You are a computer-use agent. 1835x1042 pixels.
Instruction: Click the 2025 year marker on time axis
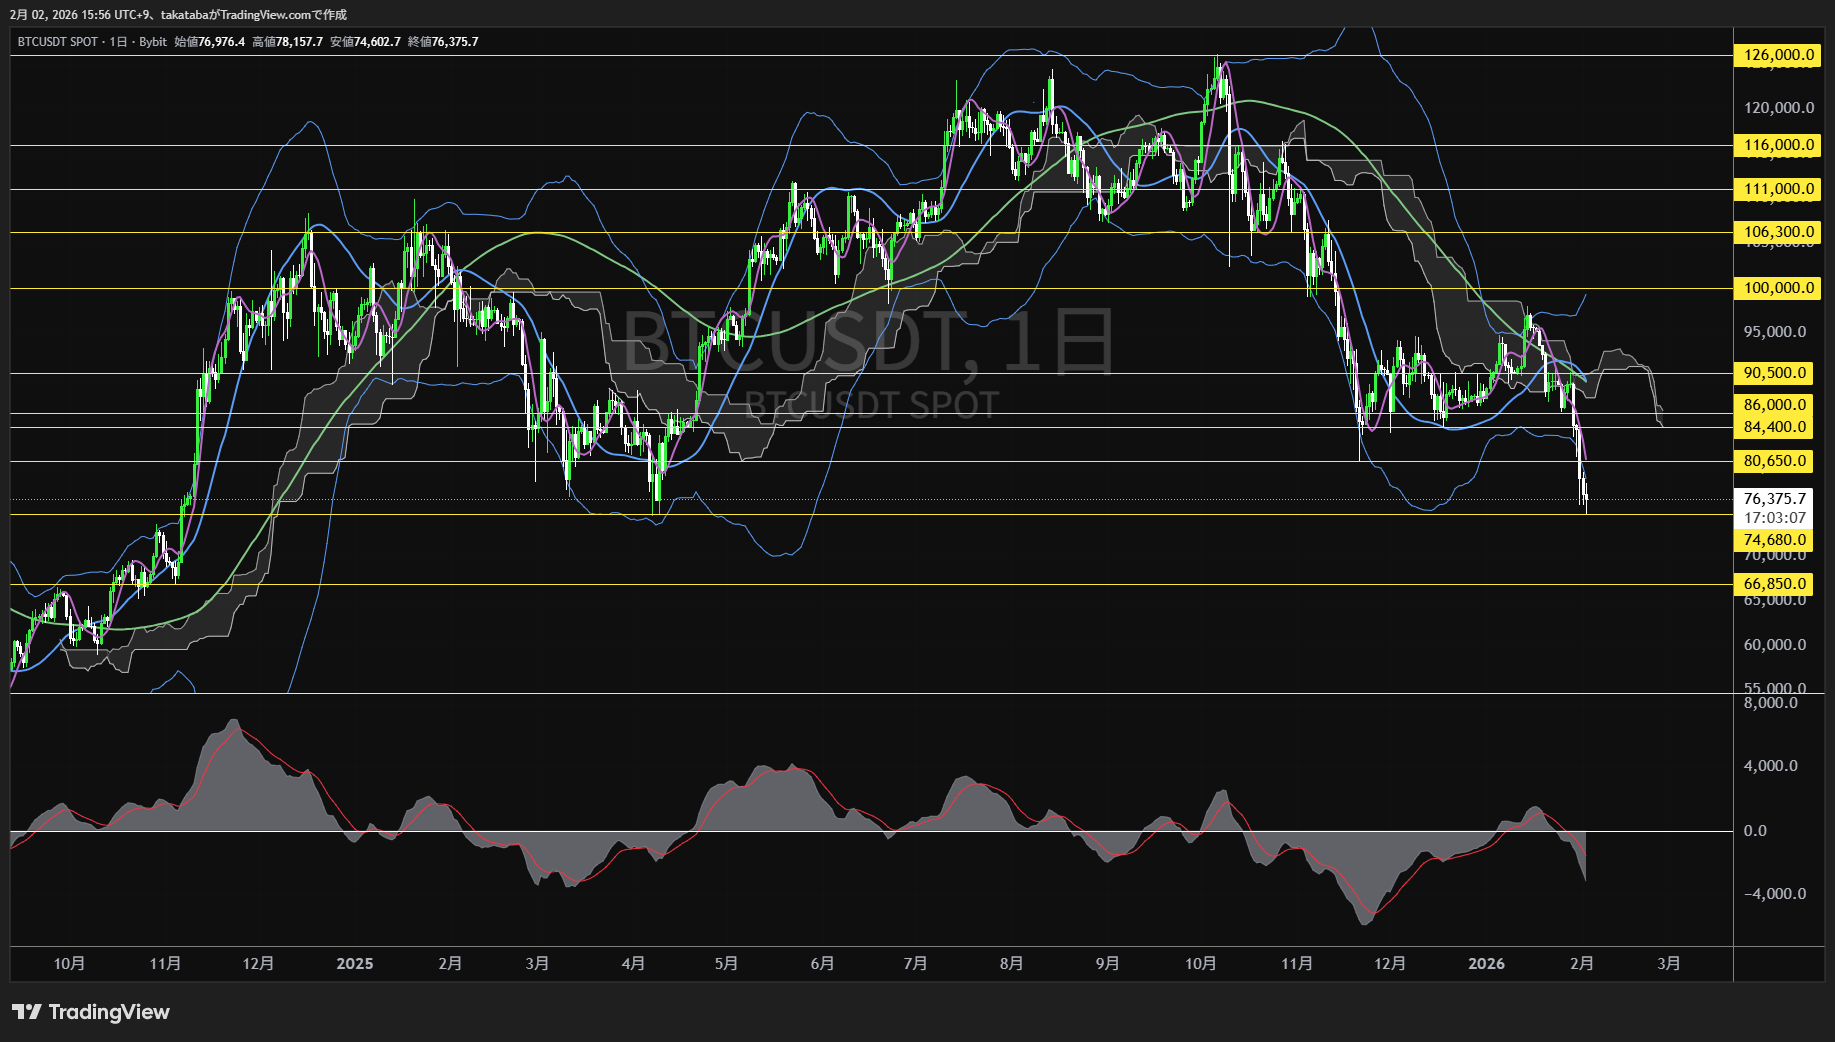[x=355, y=964]
